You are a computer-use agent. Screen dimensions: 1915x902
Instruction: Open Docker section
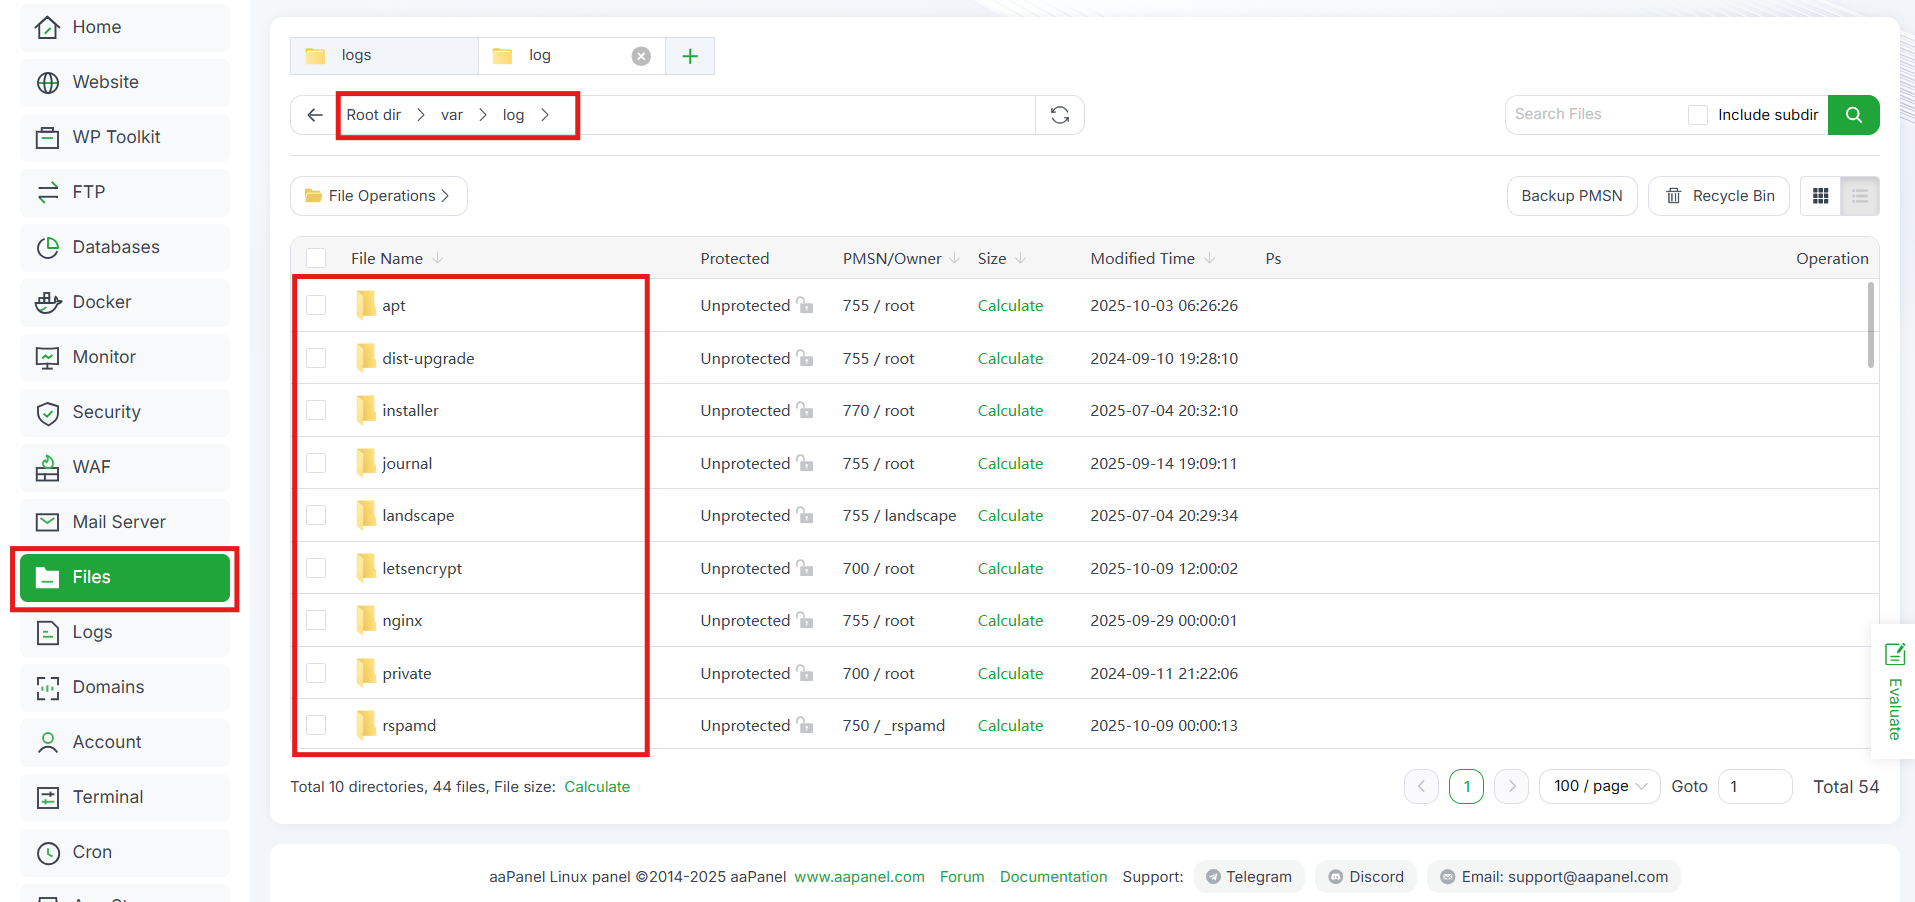125,302
